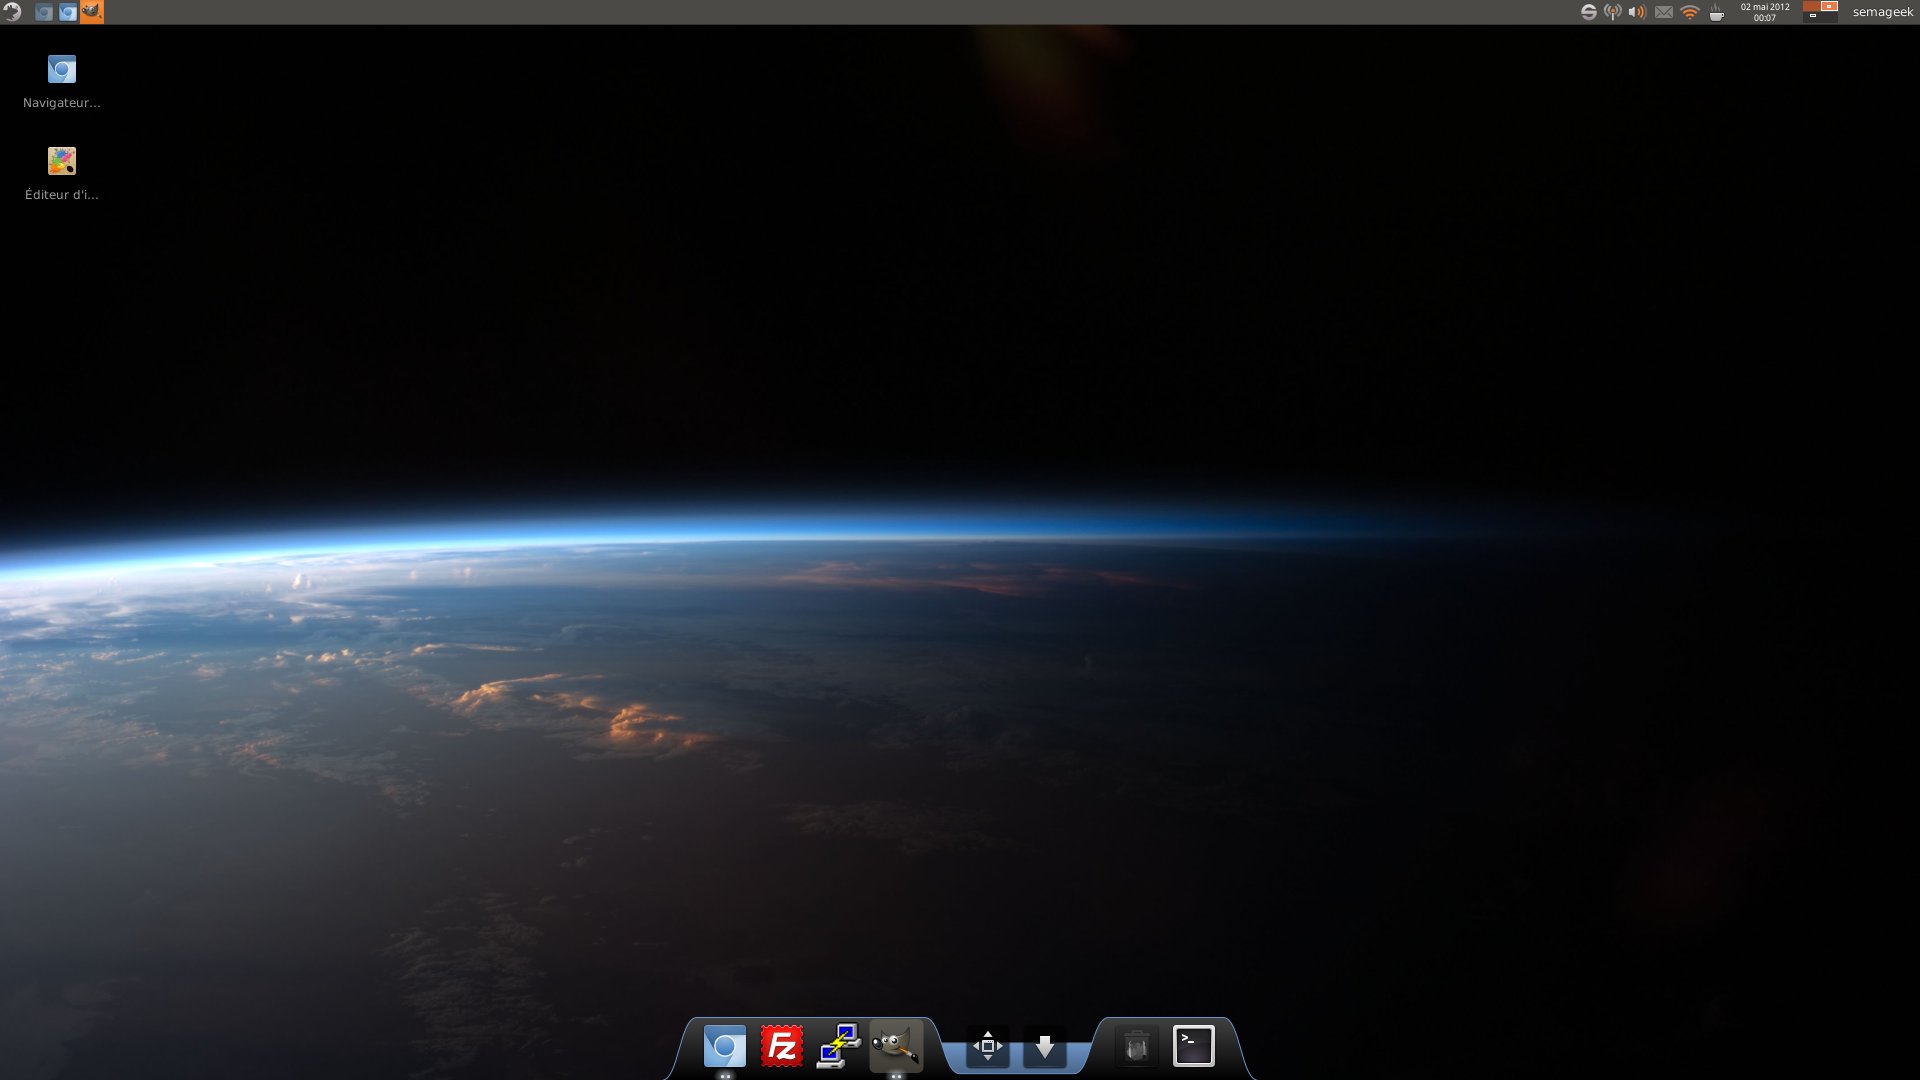Launch the terminal from the dock
1920x1080 pixels.
pos(1193,1046)
